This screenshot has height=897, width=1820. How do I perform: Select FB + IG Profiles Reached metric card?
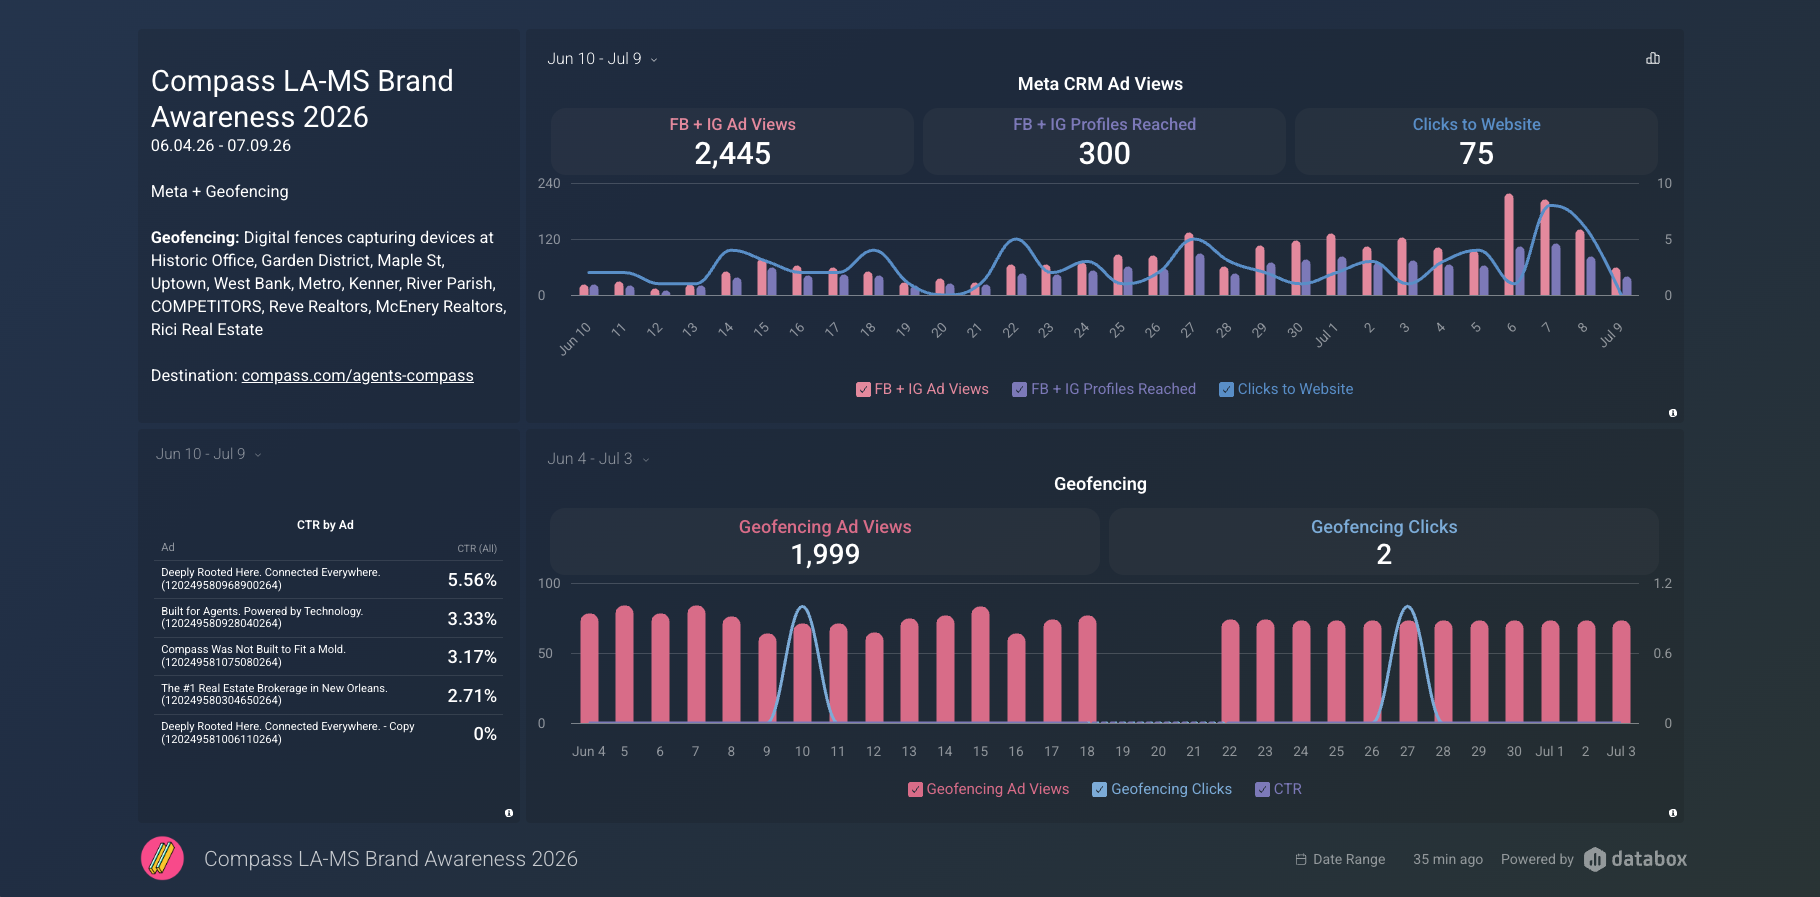pos(1104,141)
